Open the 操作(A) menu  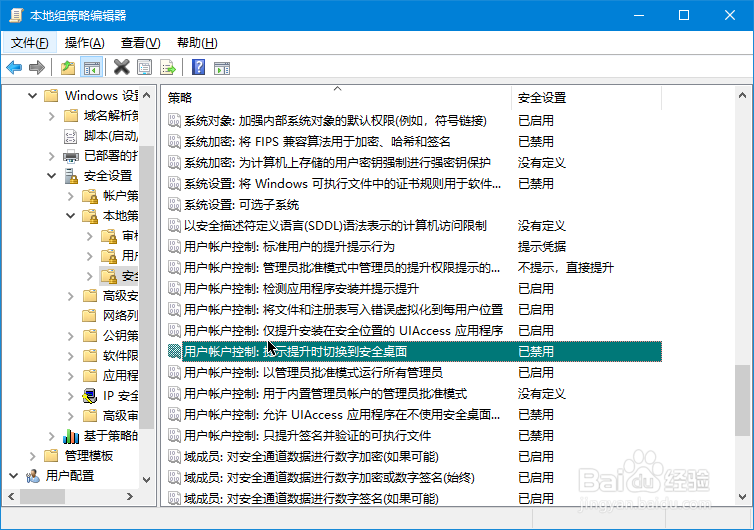[84, 43]
